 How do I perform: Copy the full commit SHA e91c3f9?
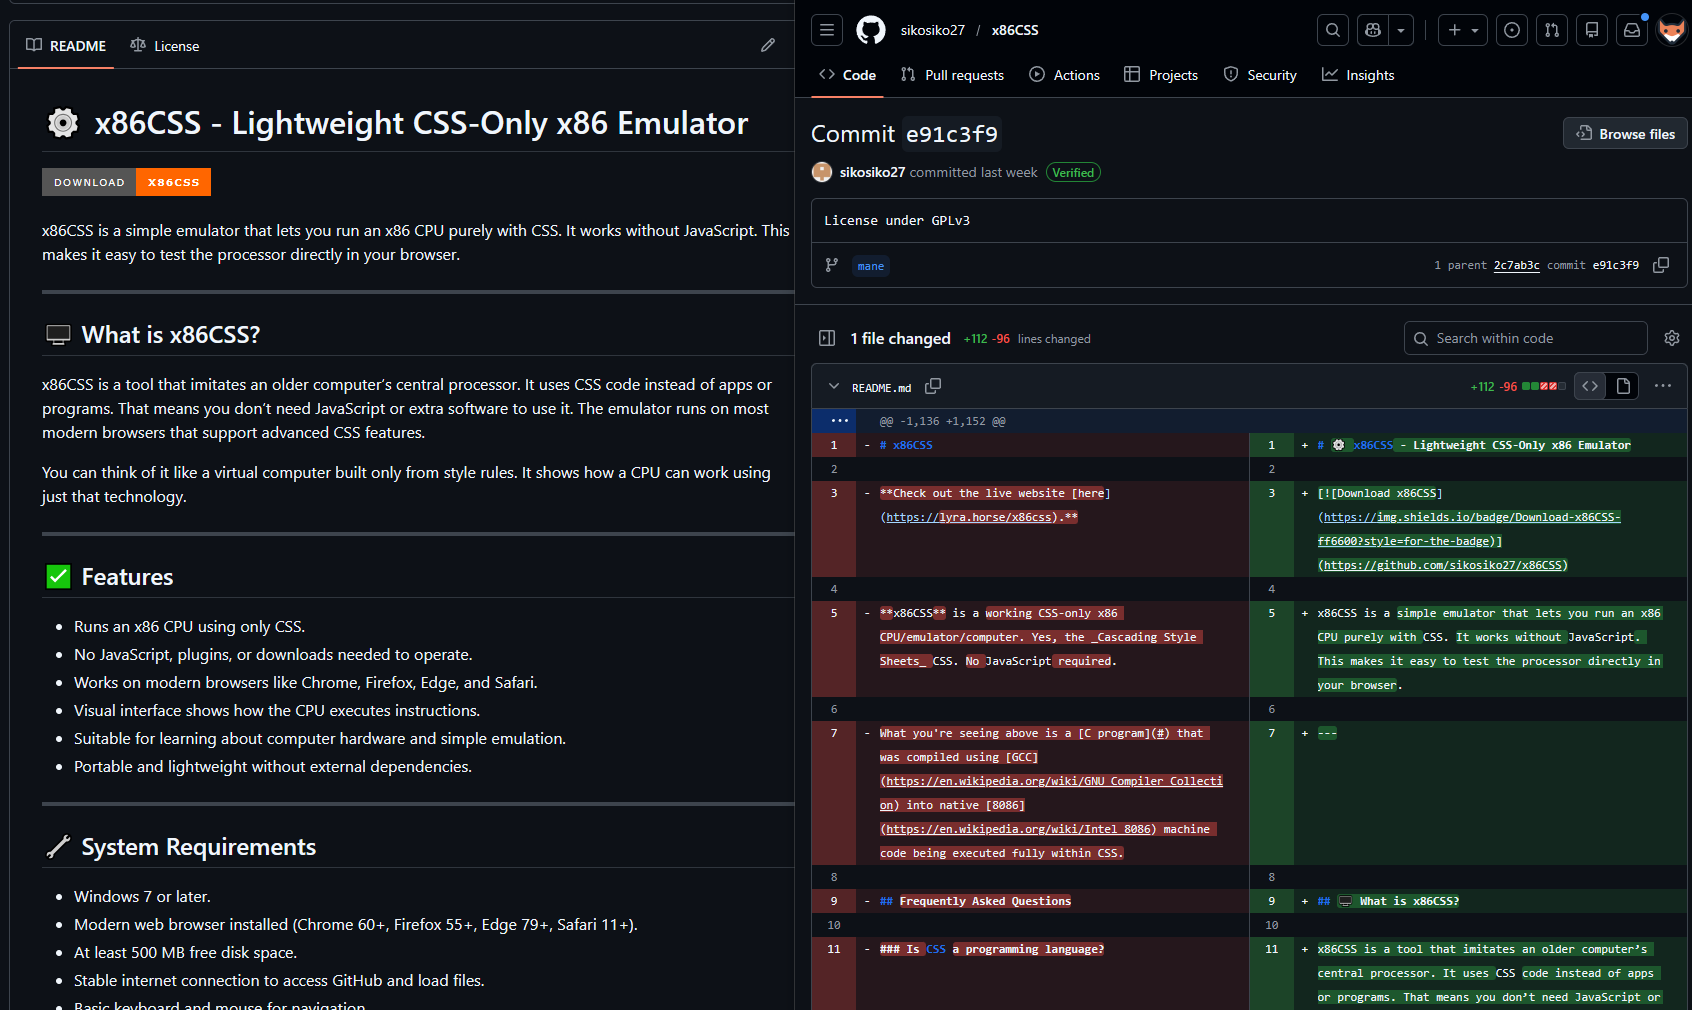pos(1661,265)
